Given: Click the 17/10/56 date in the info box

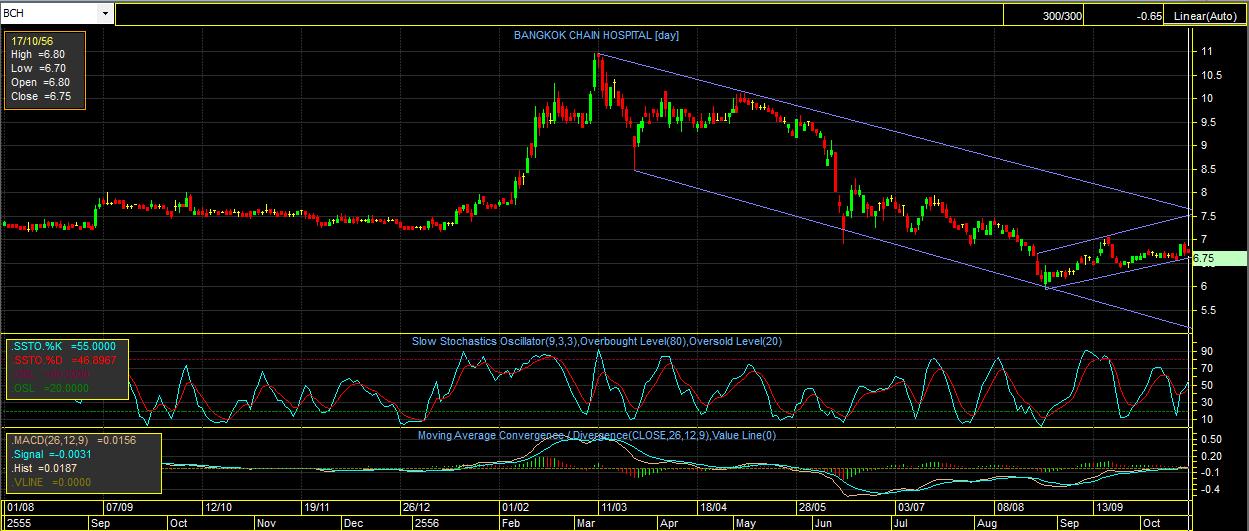Looking at the screenshot, I should tap(32, 41).
